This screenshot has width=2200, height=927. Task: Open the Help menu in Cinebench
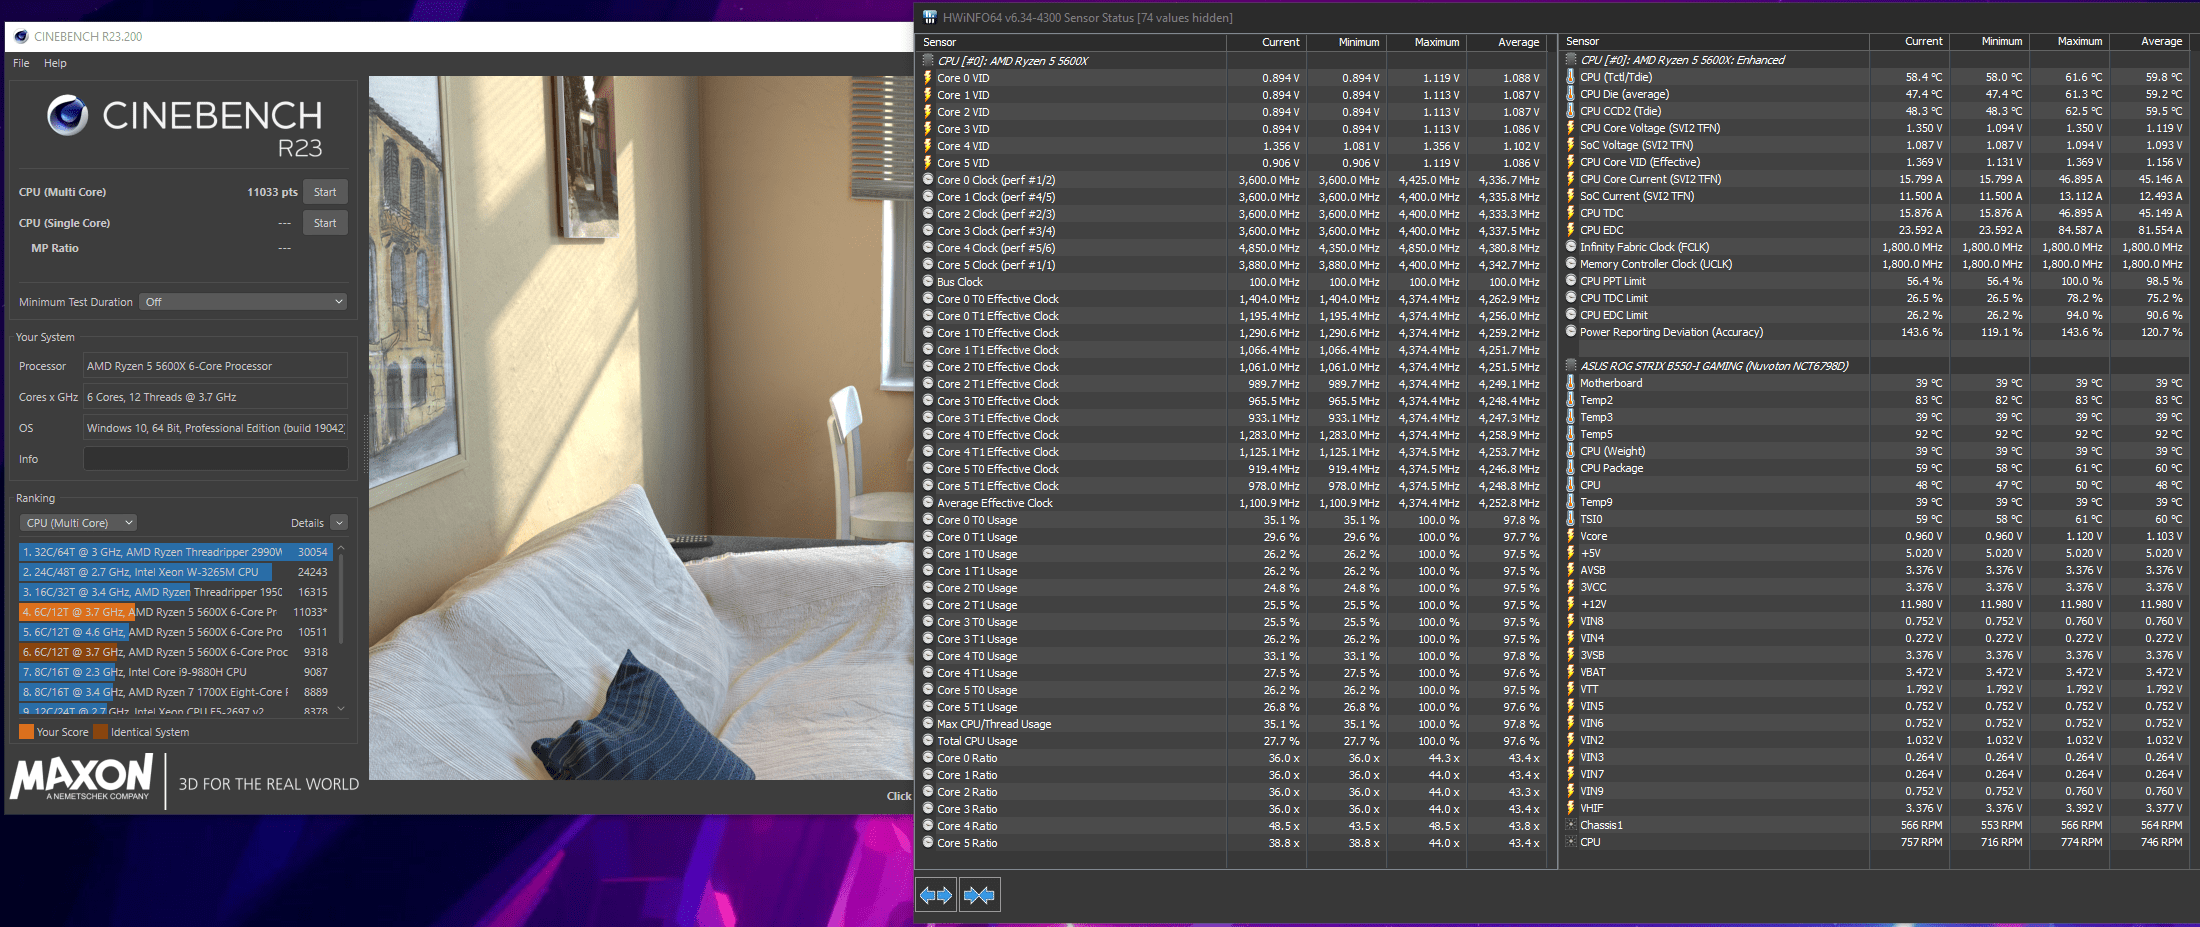click(x=55, y=63)
